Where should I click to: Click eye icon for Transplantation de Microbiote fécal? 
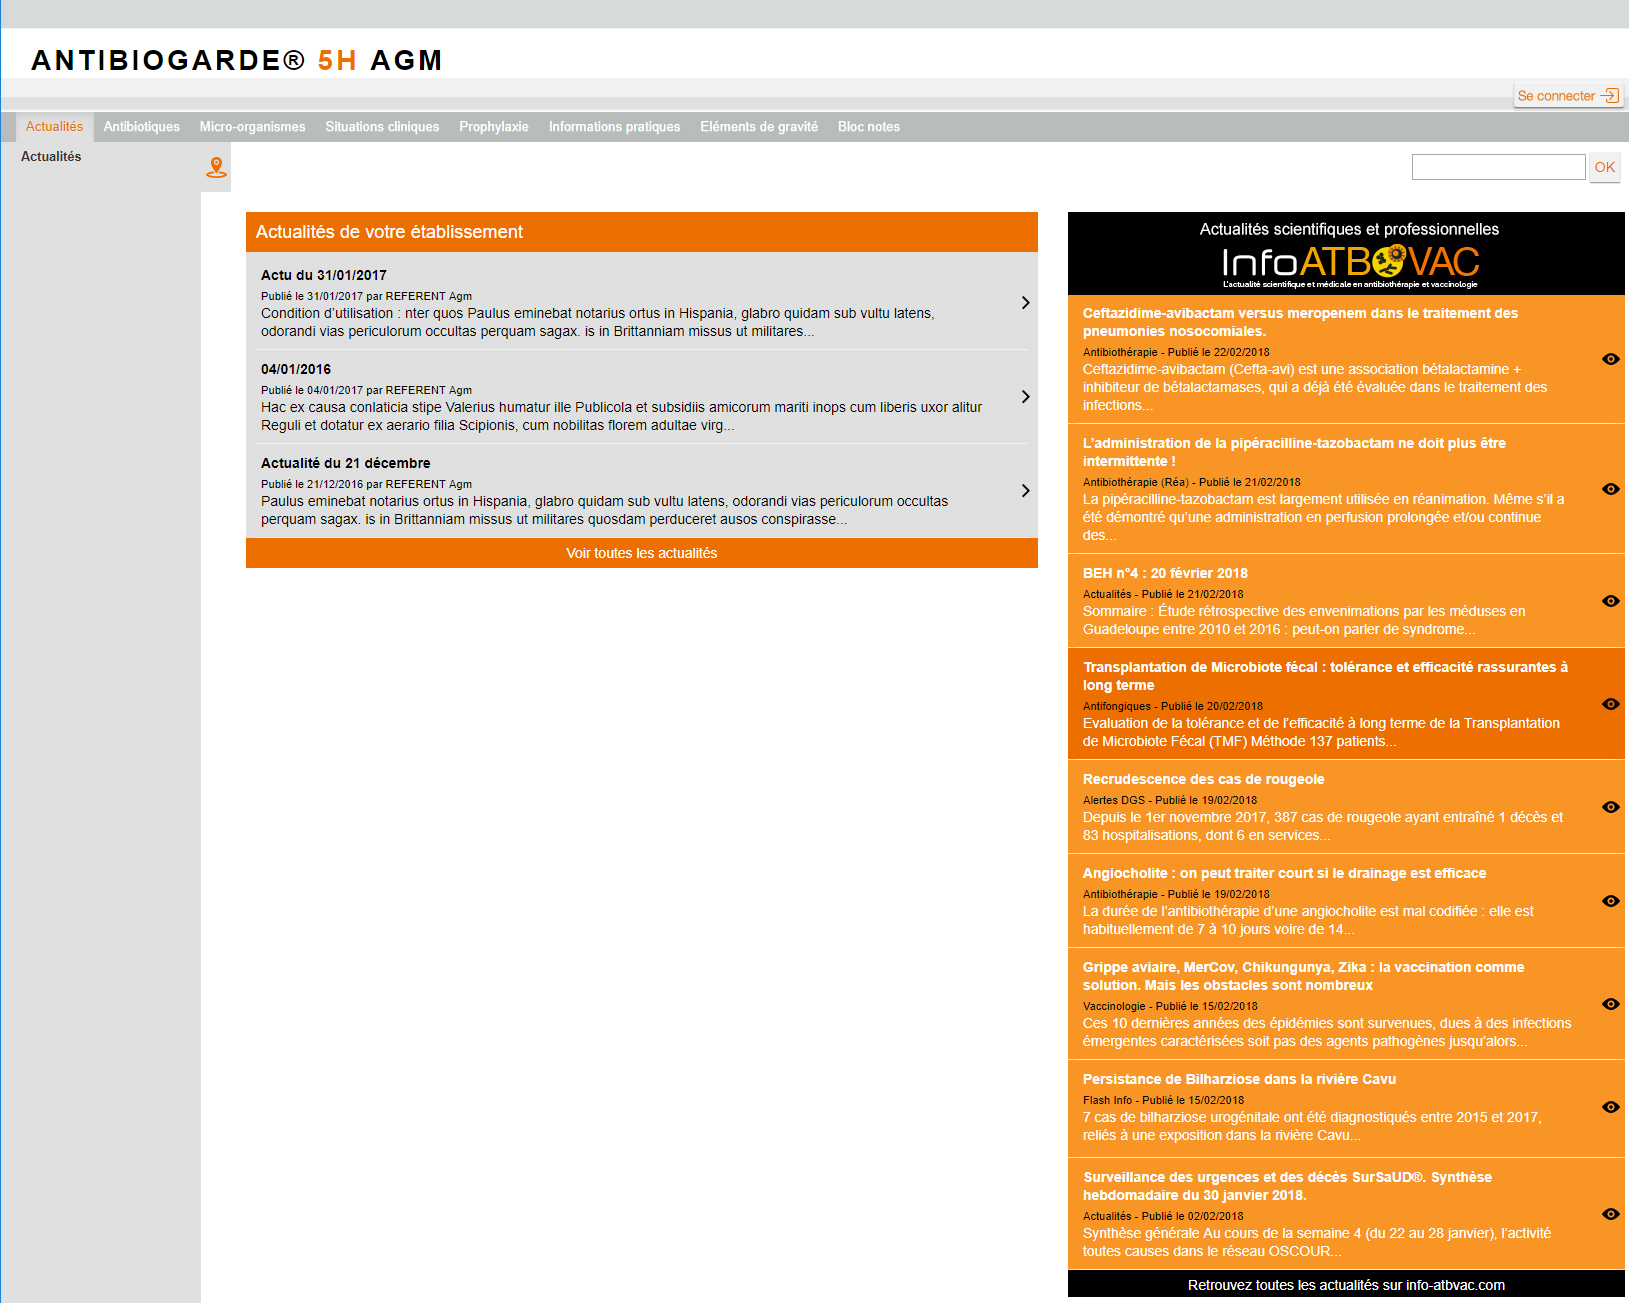1610,704
